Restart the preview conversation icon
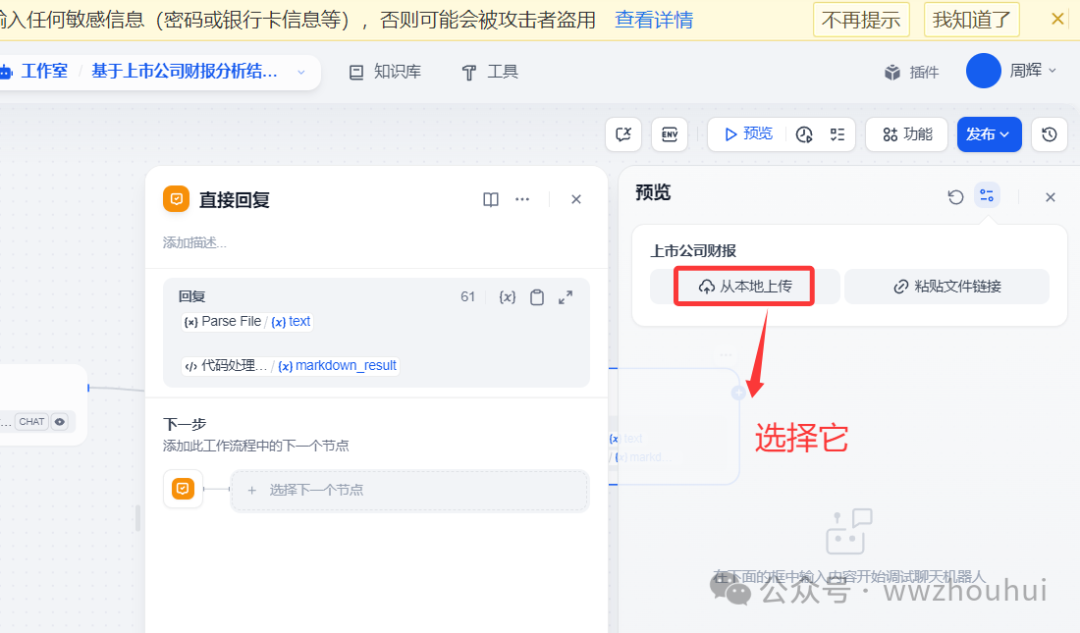 (x=955, y=197)
